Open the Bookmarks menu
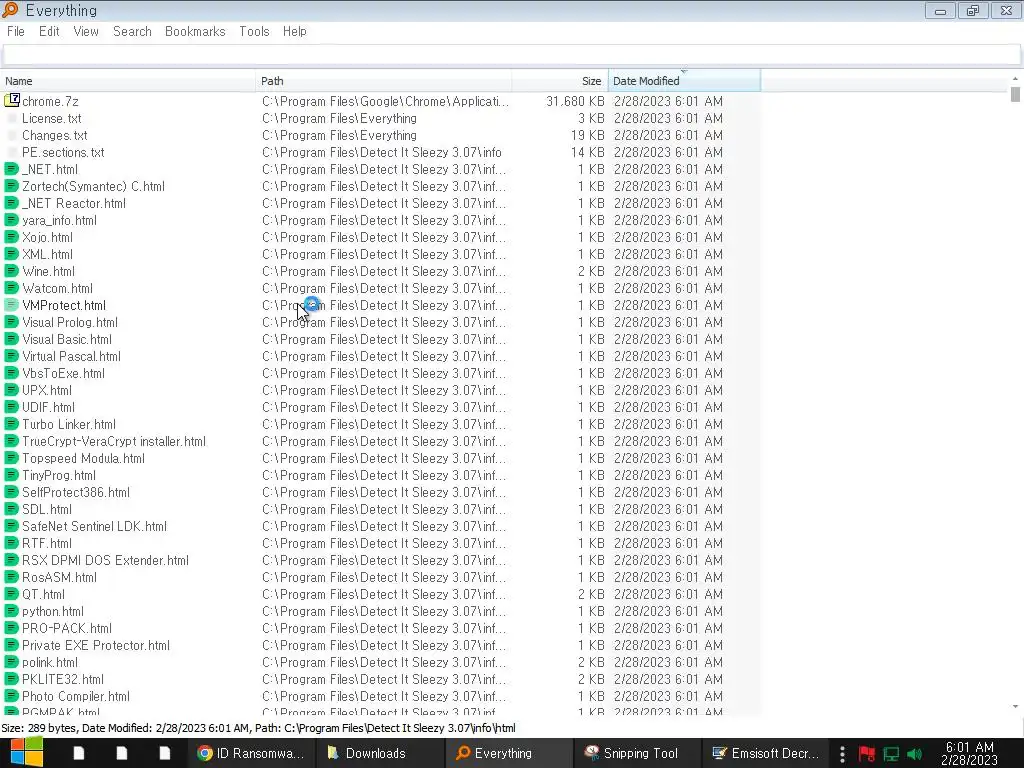1024x768 pixels. point(195,31)
